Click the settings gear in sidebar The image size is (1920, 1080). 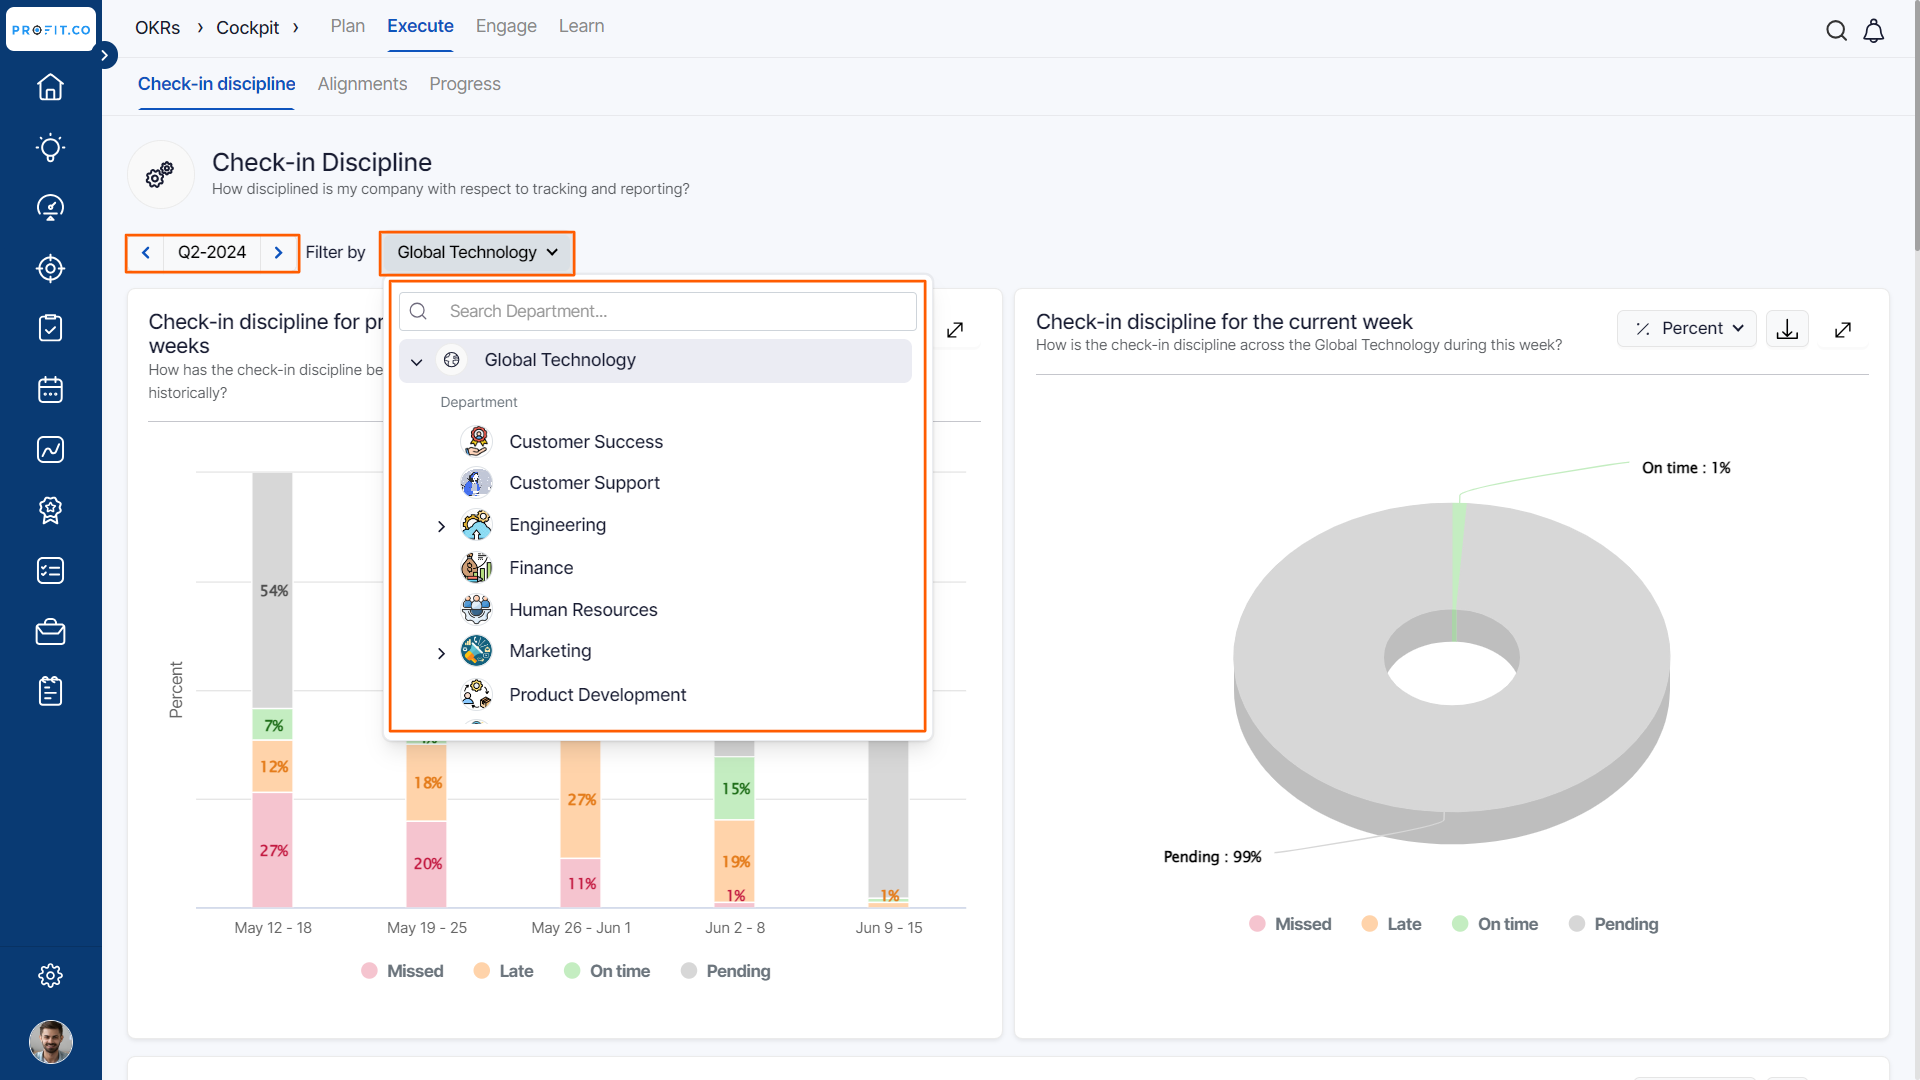tap(50, 975)
